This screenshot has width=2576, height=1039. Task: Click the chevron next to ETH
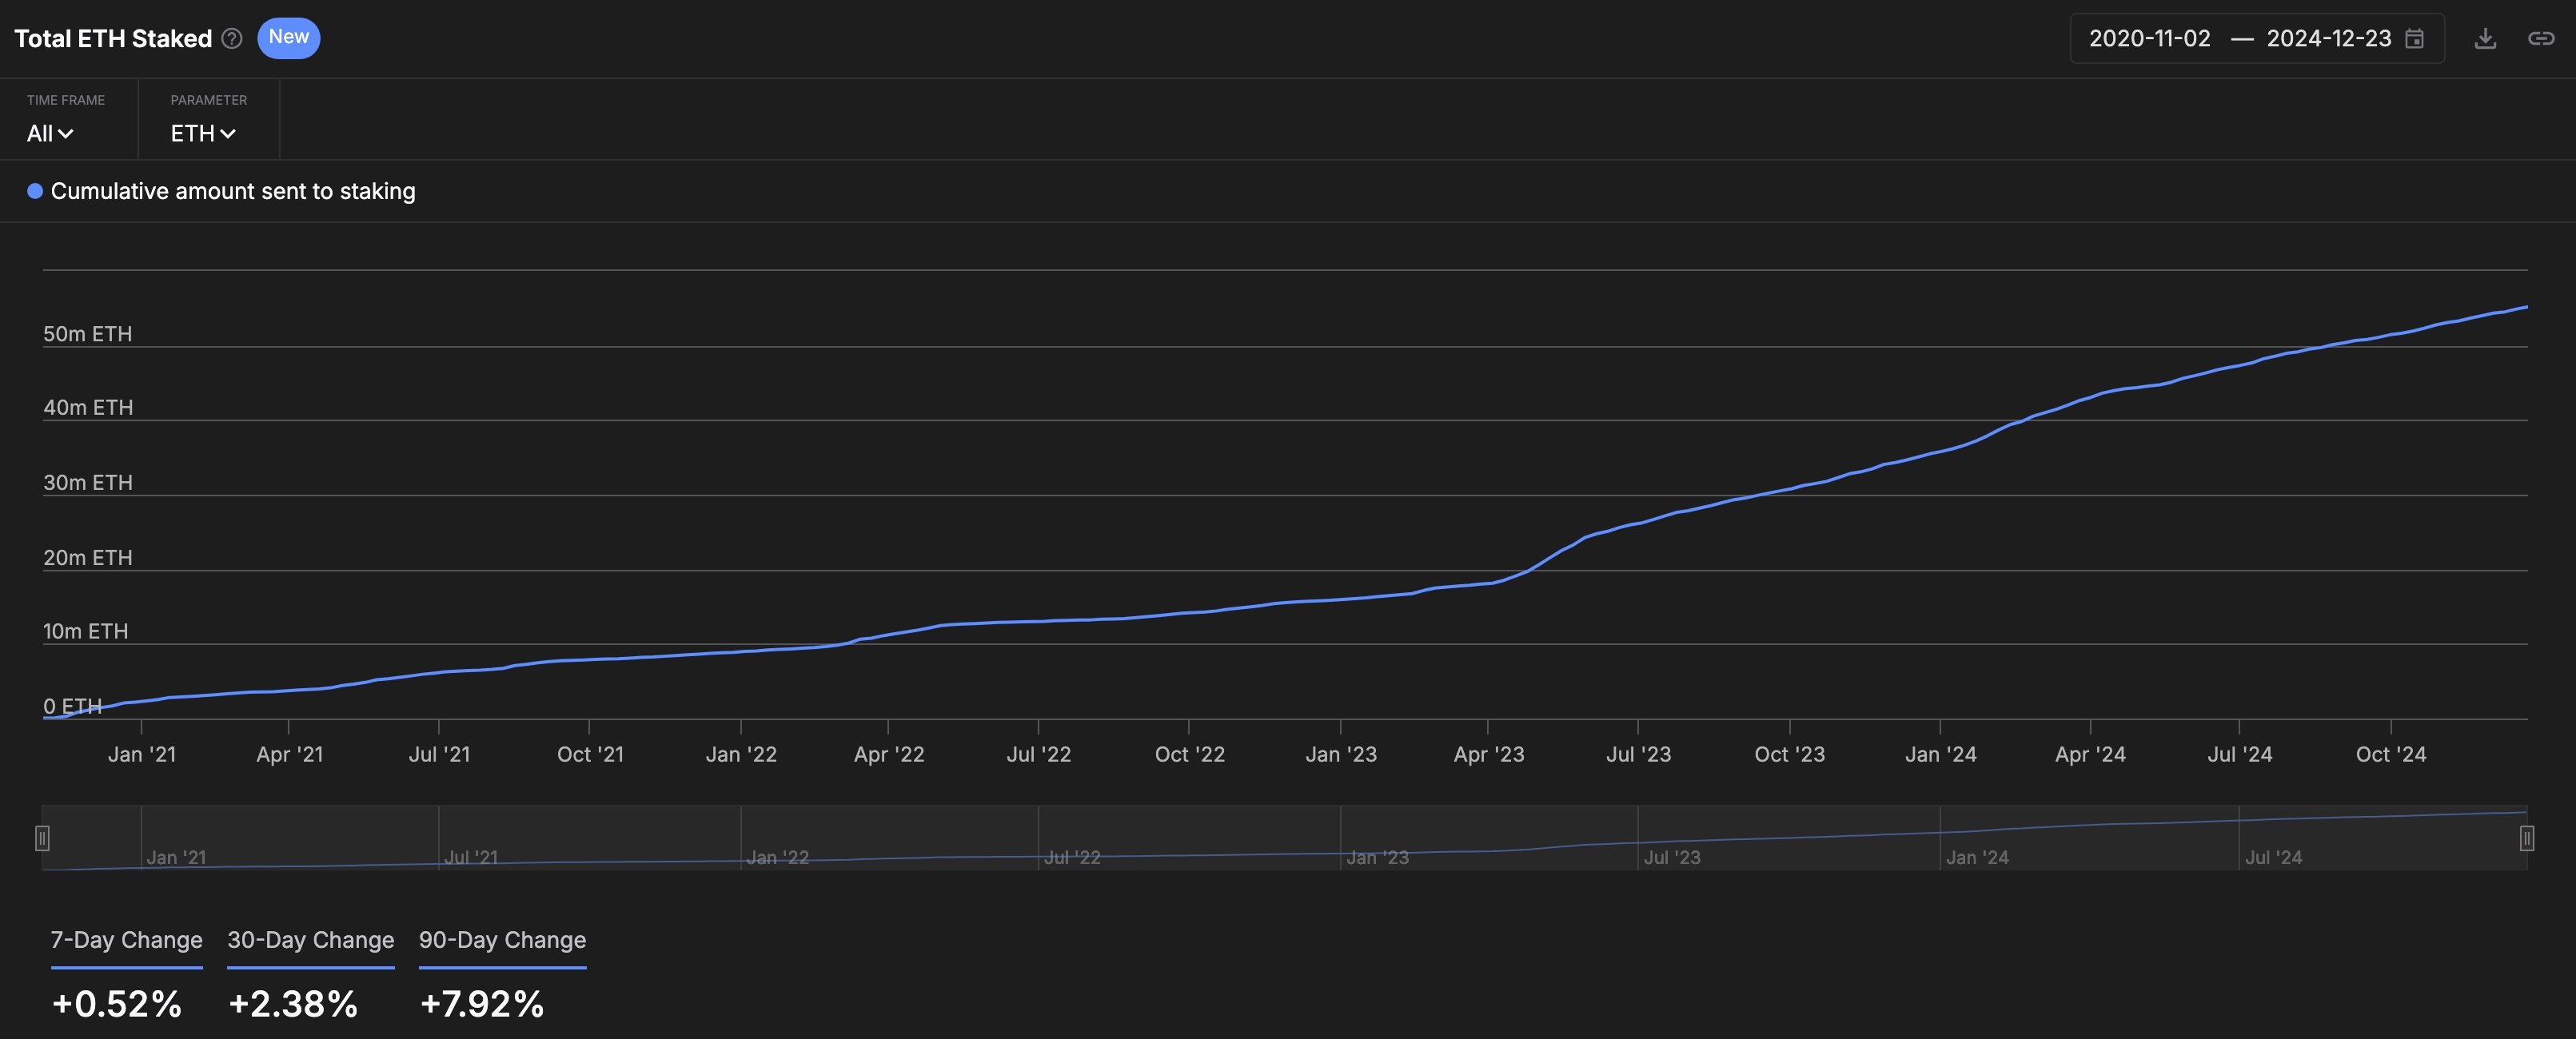click(x=228, y=134)
